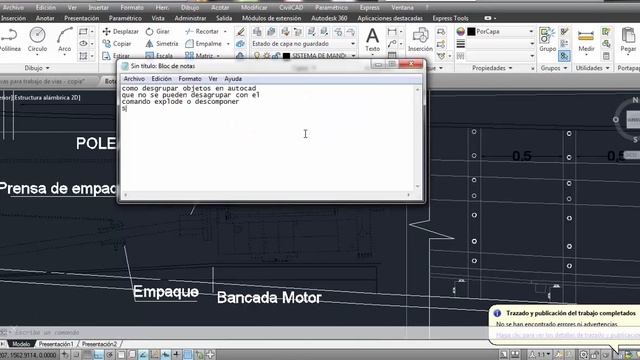Expand the Dibujo panel dropdown

click(37, 68)
